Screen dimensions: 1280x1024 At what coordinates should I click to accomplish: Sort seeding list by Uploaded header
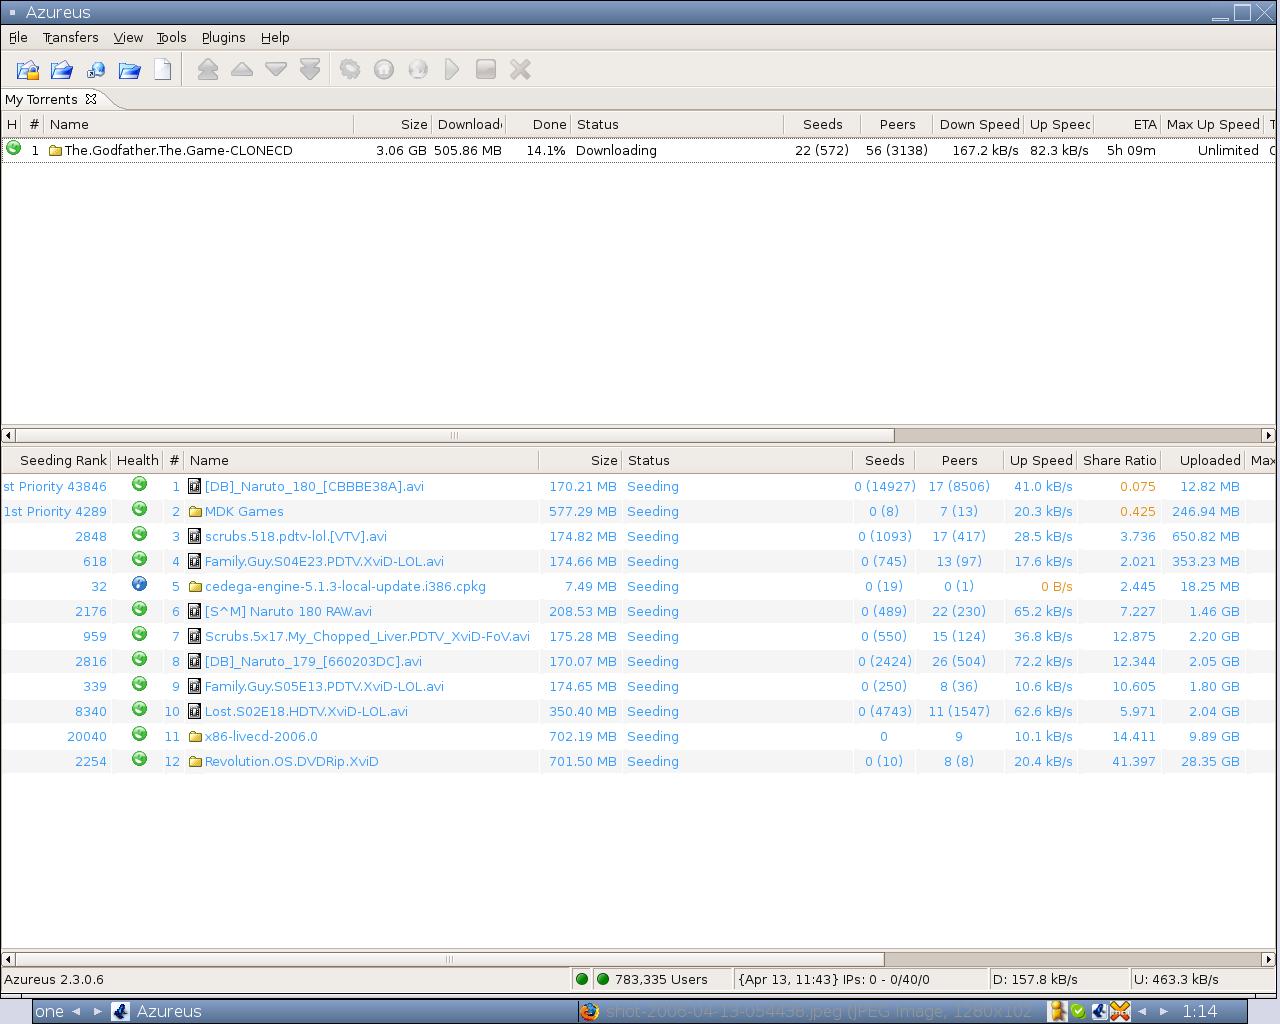(1203, 460)
